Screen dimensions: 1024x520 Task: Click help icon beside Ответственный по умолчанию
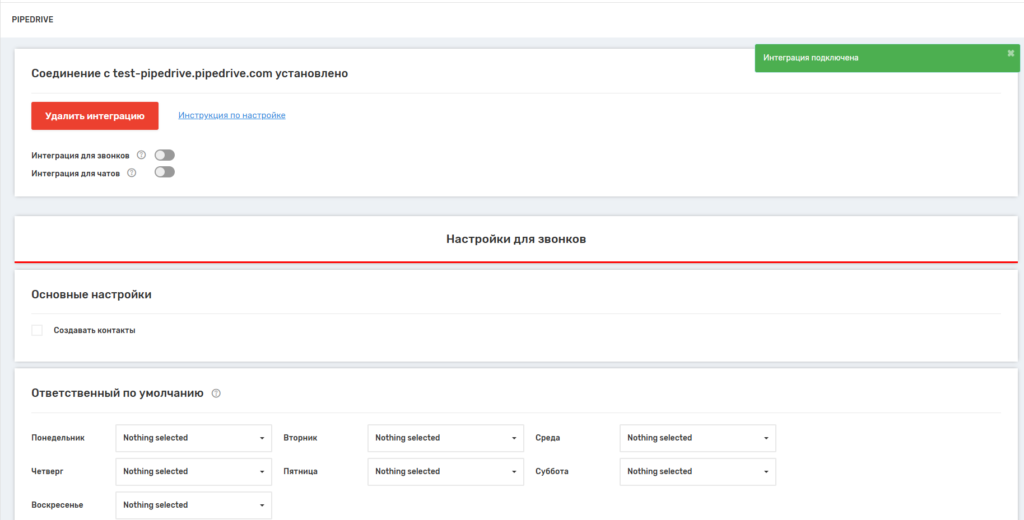point(216,394)
